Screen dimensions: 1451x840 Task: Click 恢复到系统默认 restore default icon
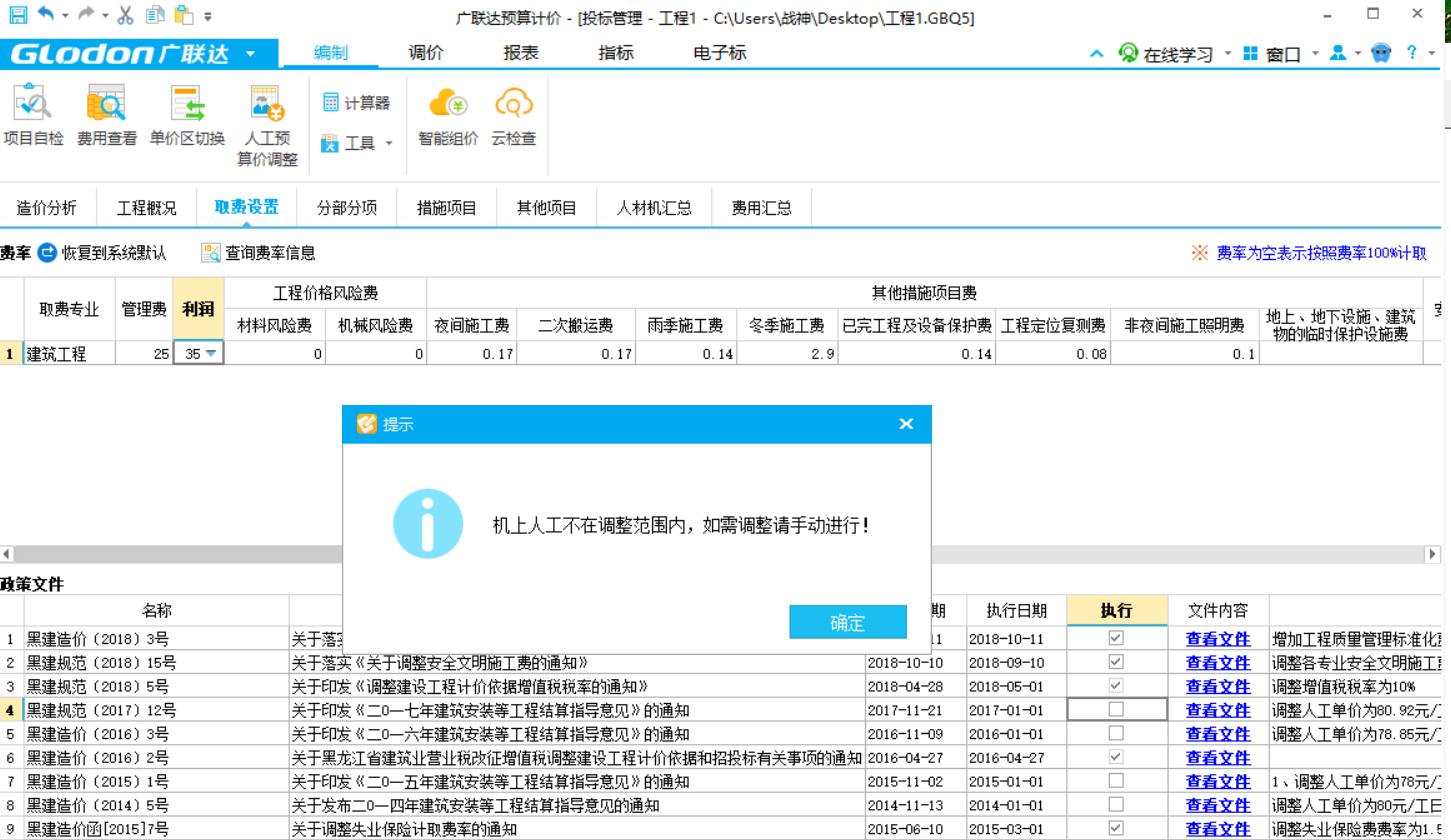(48, 253)
